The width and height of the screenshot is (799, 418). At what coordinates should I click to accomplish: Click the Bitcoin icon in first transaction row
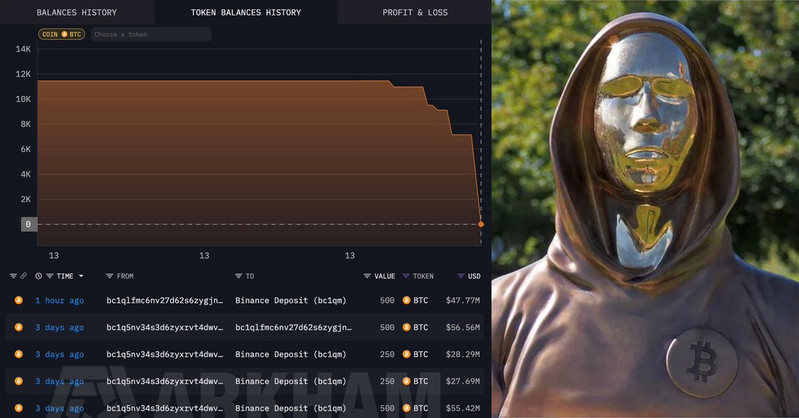(x=18, y=300)
